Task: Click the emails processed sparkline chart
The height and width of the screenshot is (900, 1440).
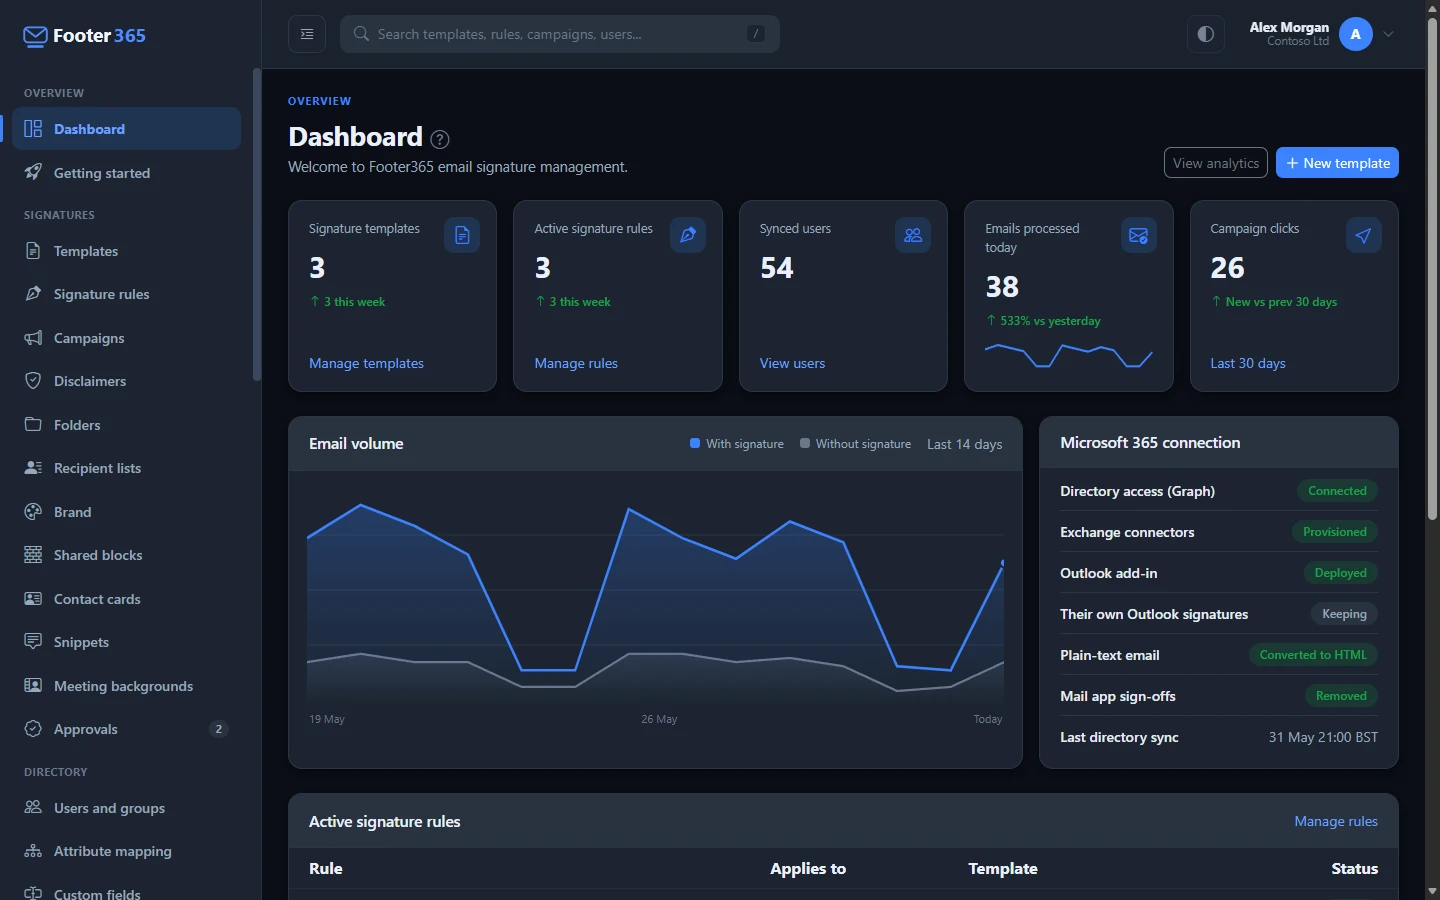Action: [1069, 356]
